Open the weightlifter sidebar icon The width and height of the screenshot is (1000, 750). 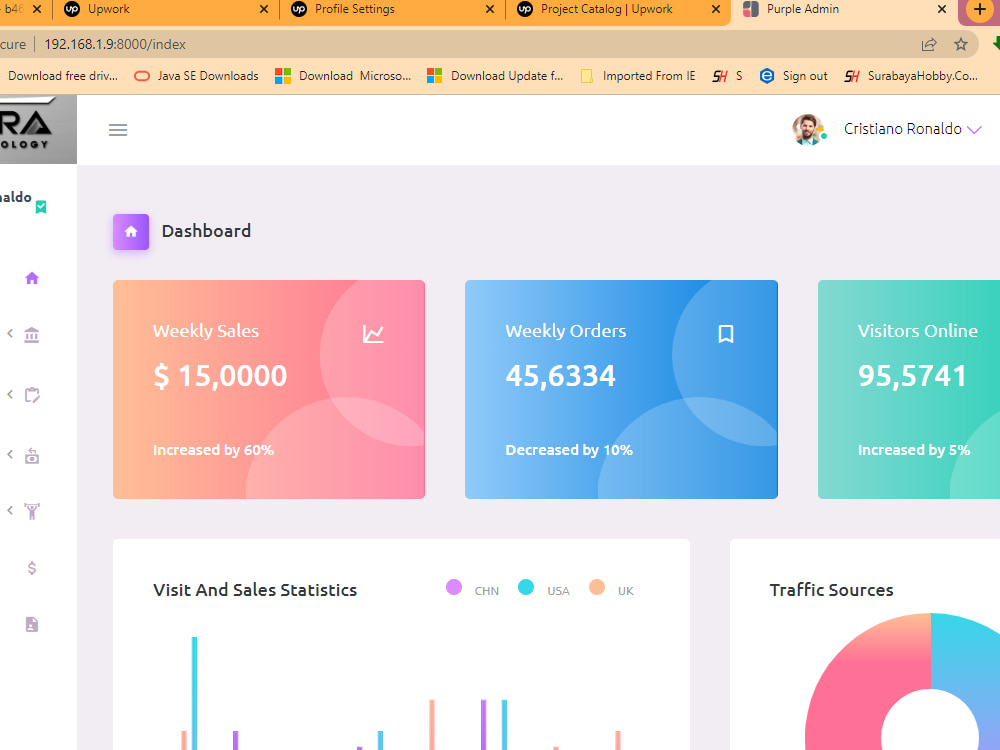[x=32, y=511]
